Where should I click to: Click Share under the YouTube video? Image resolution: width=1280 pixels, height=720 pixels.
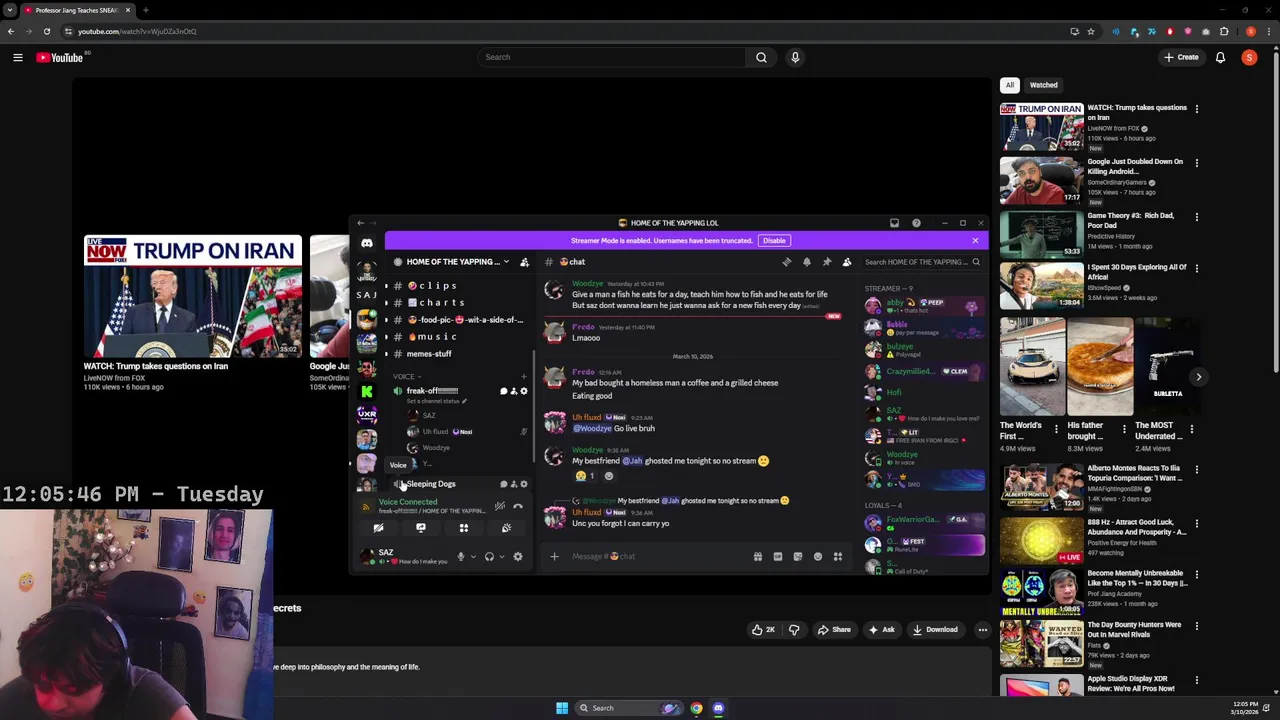coord(834,630)
